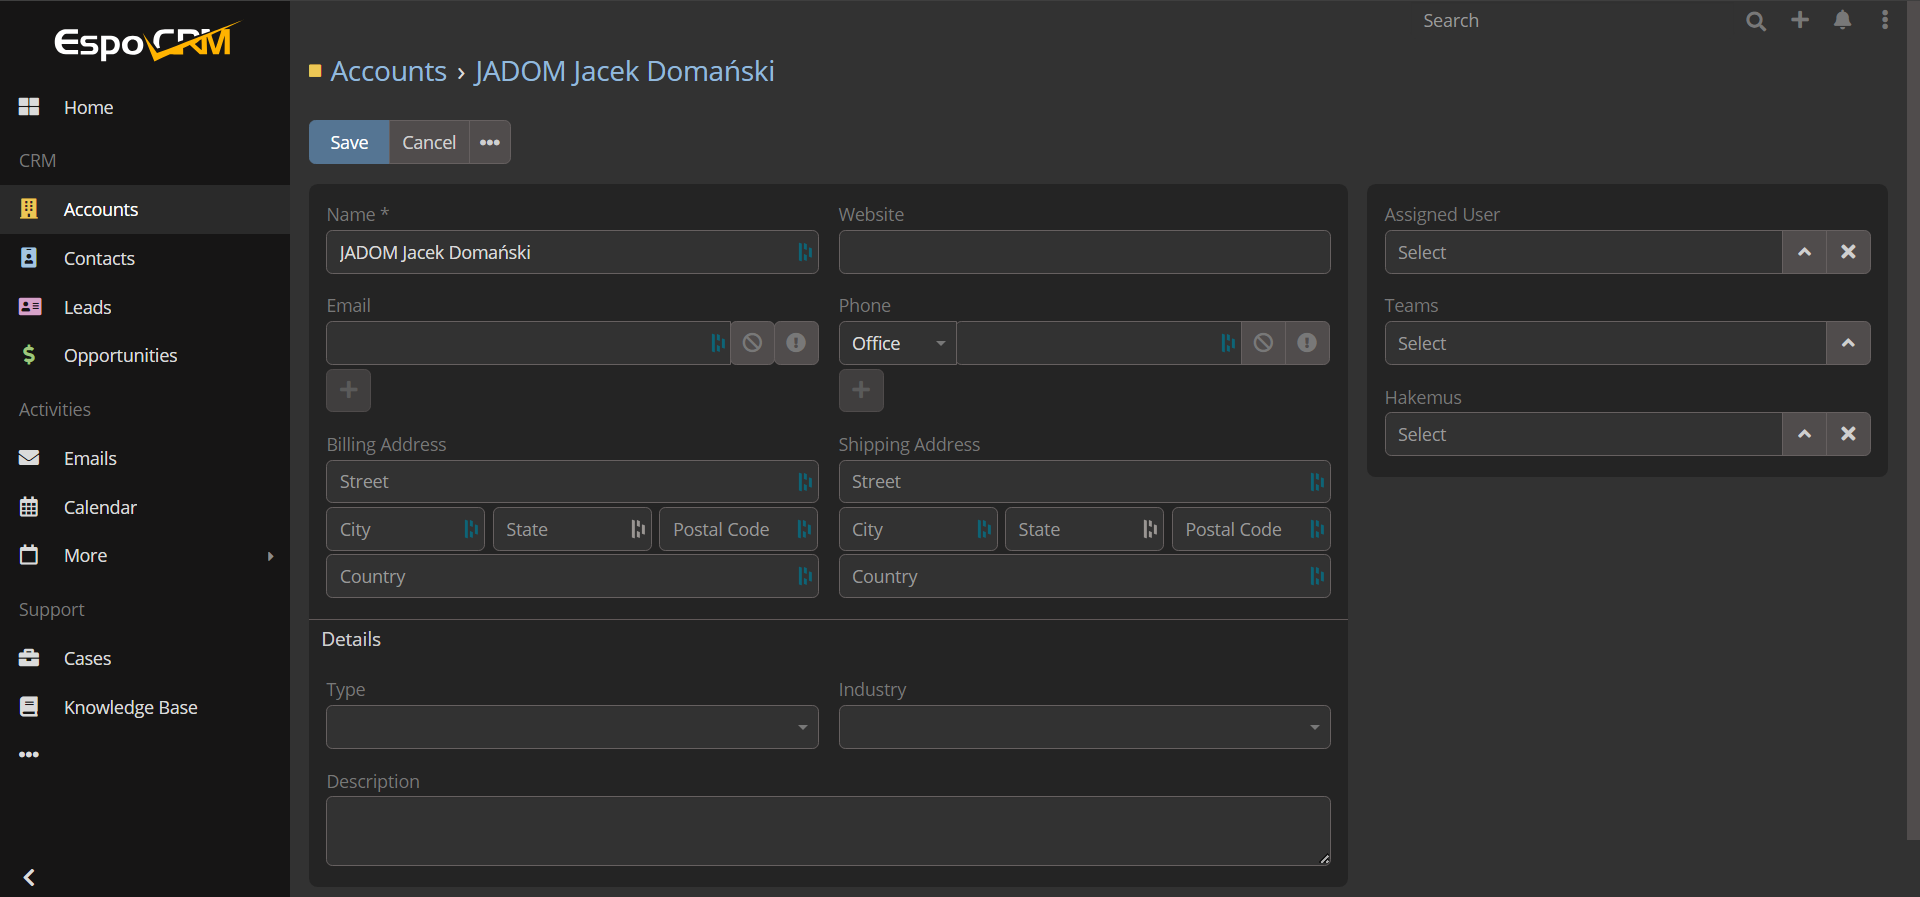
Task: Click the quick create plus icon
Action: tap(1800, 20)
